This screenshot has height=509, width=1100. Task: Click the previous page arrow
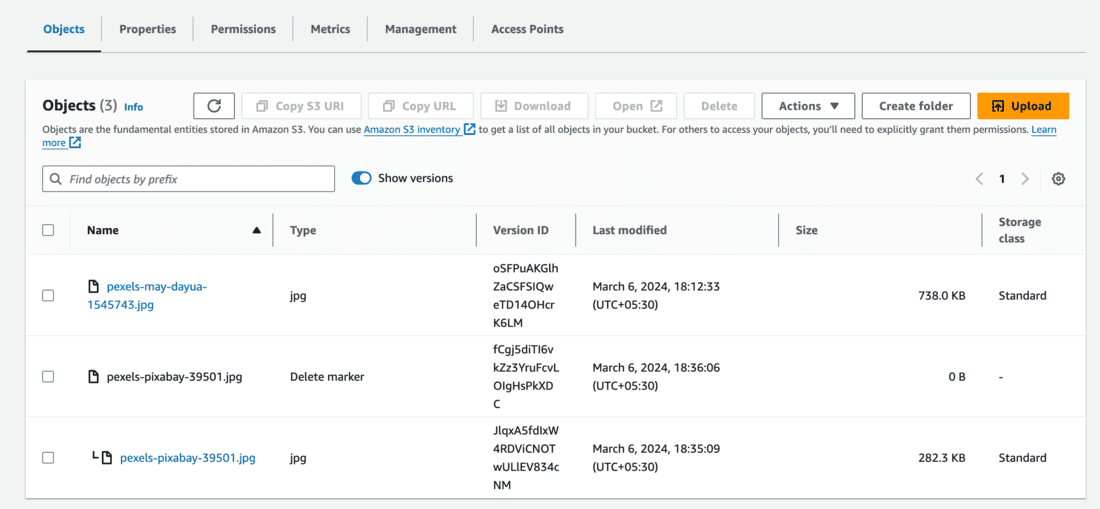pyautogui.click(x=980, y=179)
